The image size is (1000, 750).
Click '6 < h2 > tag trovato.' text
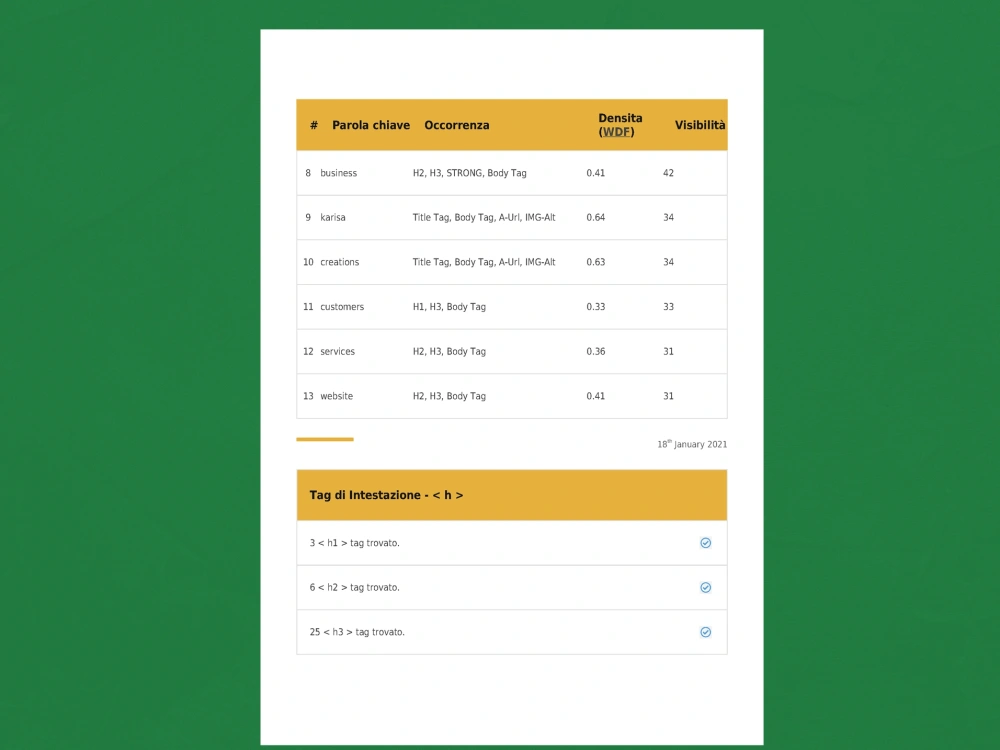[x=355, y=587]
